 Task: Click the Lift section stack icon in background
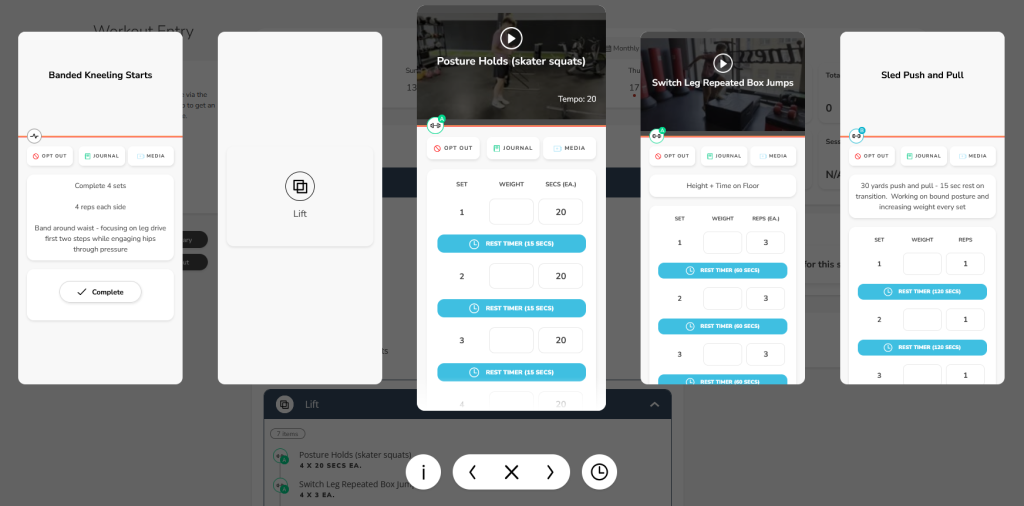284,405
